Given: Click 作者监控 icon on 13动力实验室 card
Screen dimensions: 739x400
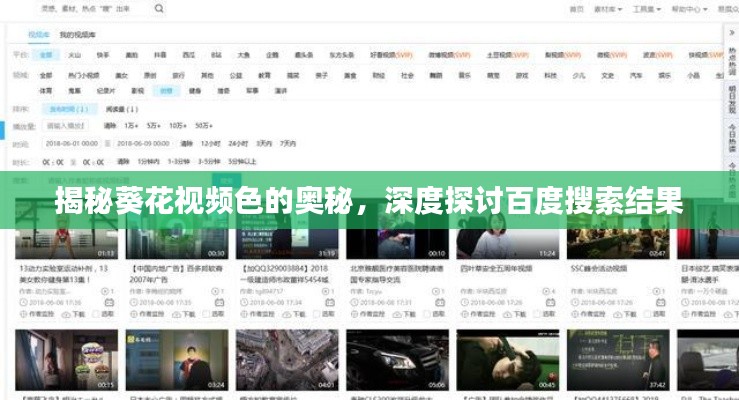Looking at the screenshot, I should pos(23,314).
